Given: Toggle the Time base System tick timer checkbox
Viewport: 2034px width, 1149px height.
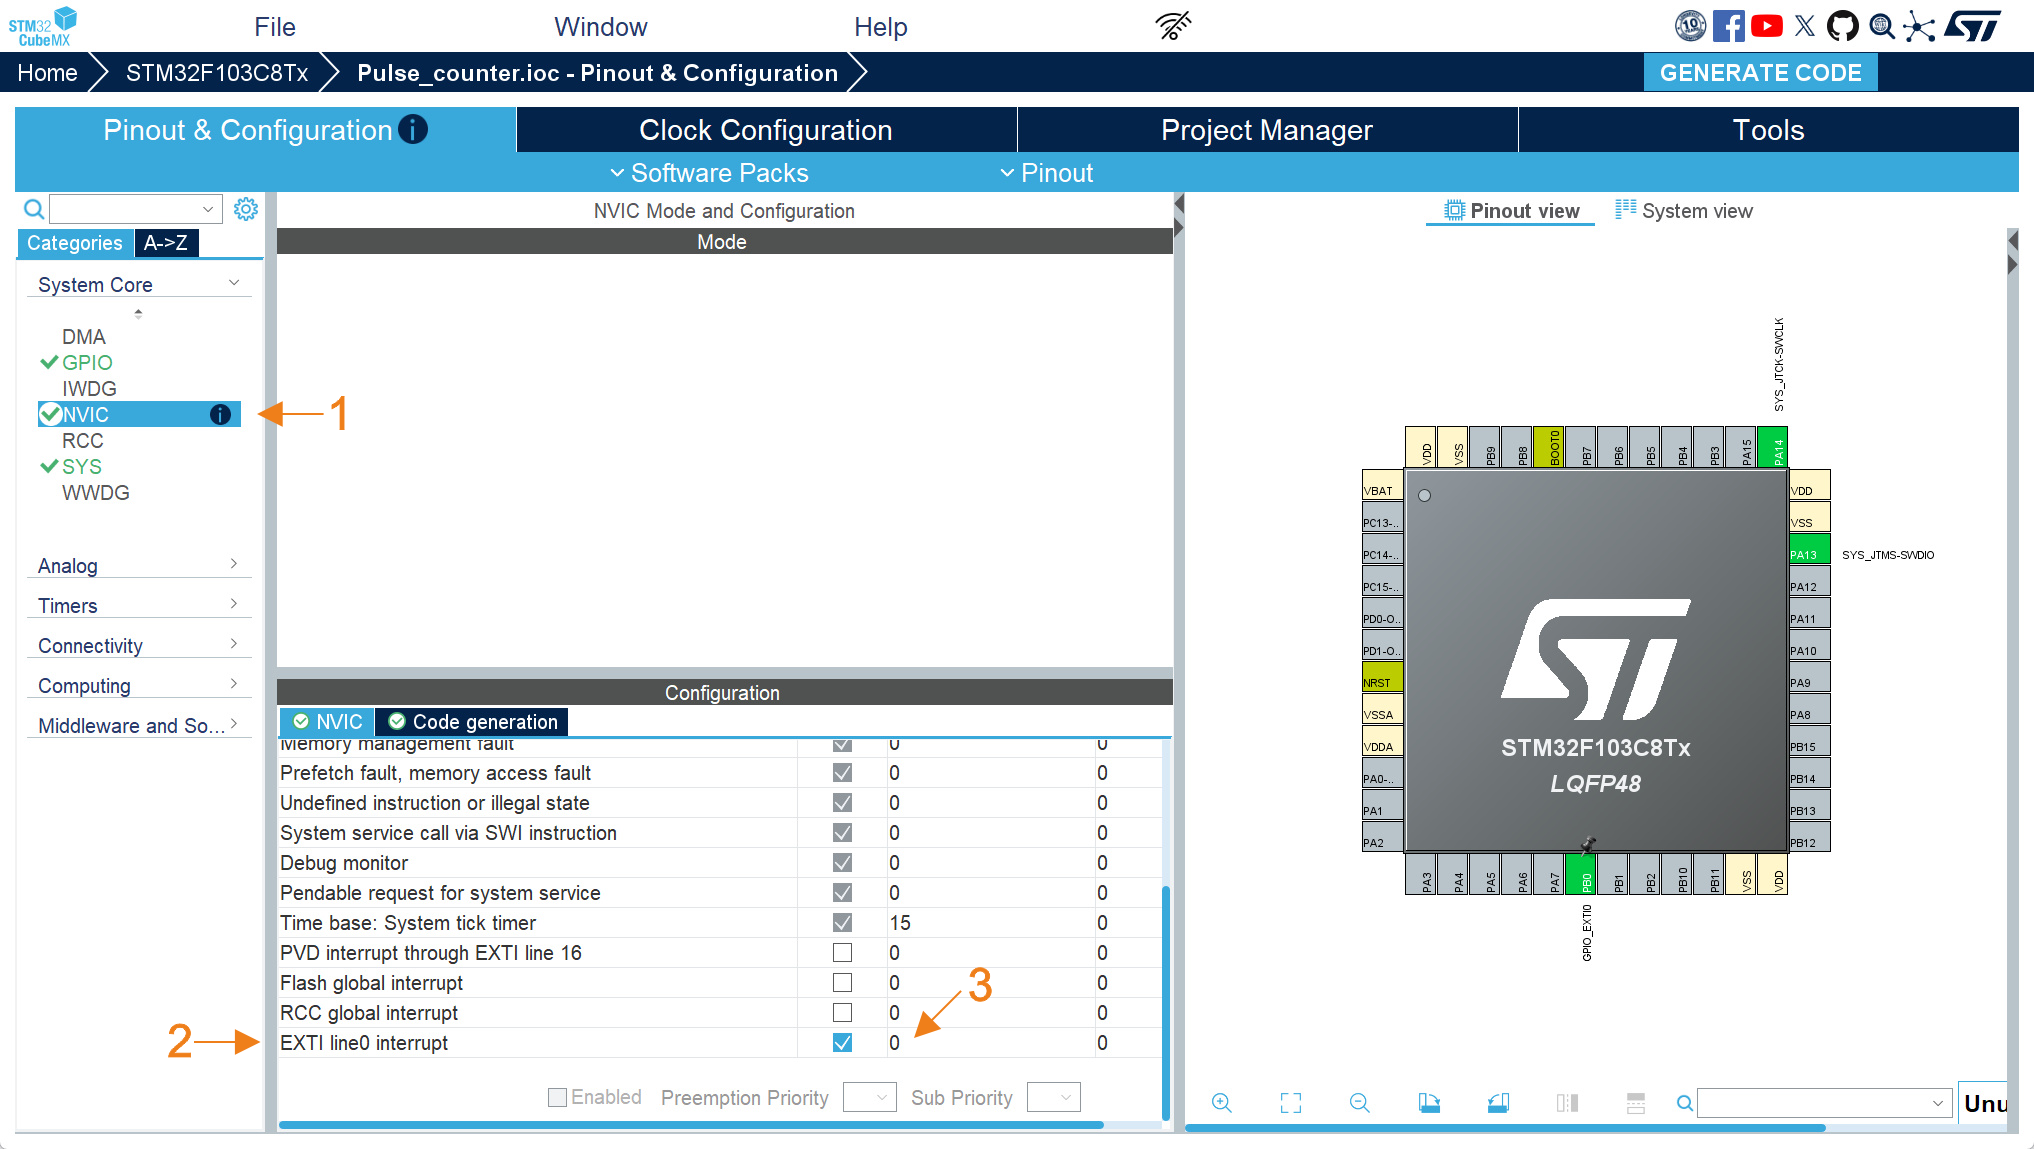Looking at the screenshot, I should (843, 923).
